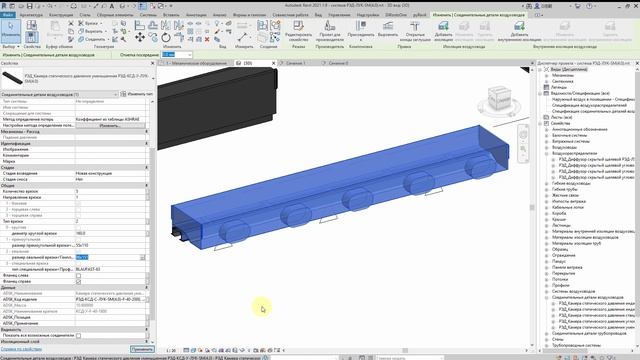Image resolution: width=640 pixels, height=360 pixels.
Task: Select the Align tool in ribbon
Action: coord(140,25)
